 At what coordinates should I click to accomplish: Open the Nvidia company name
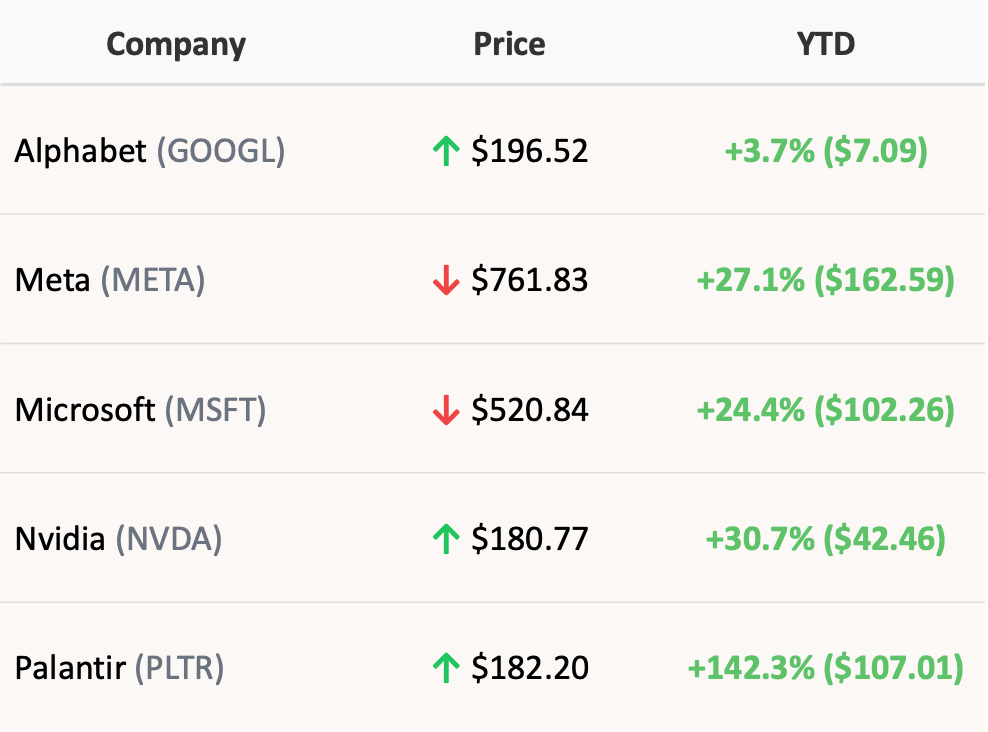coord(60,540)
